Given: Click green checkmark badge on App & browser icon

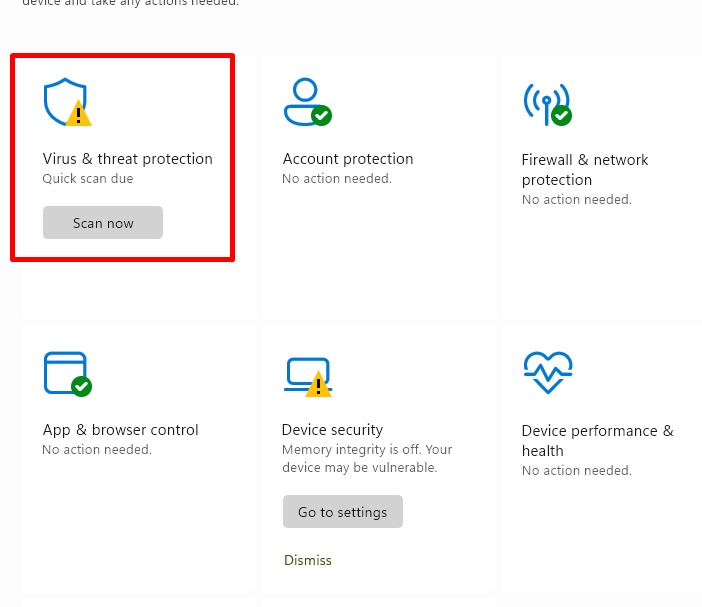Looking at the screenshot, I should [81, 386].
